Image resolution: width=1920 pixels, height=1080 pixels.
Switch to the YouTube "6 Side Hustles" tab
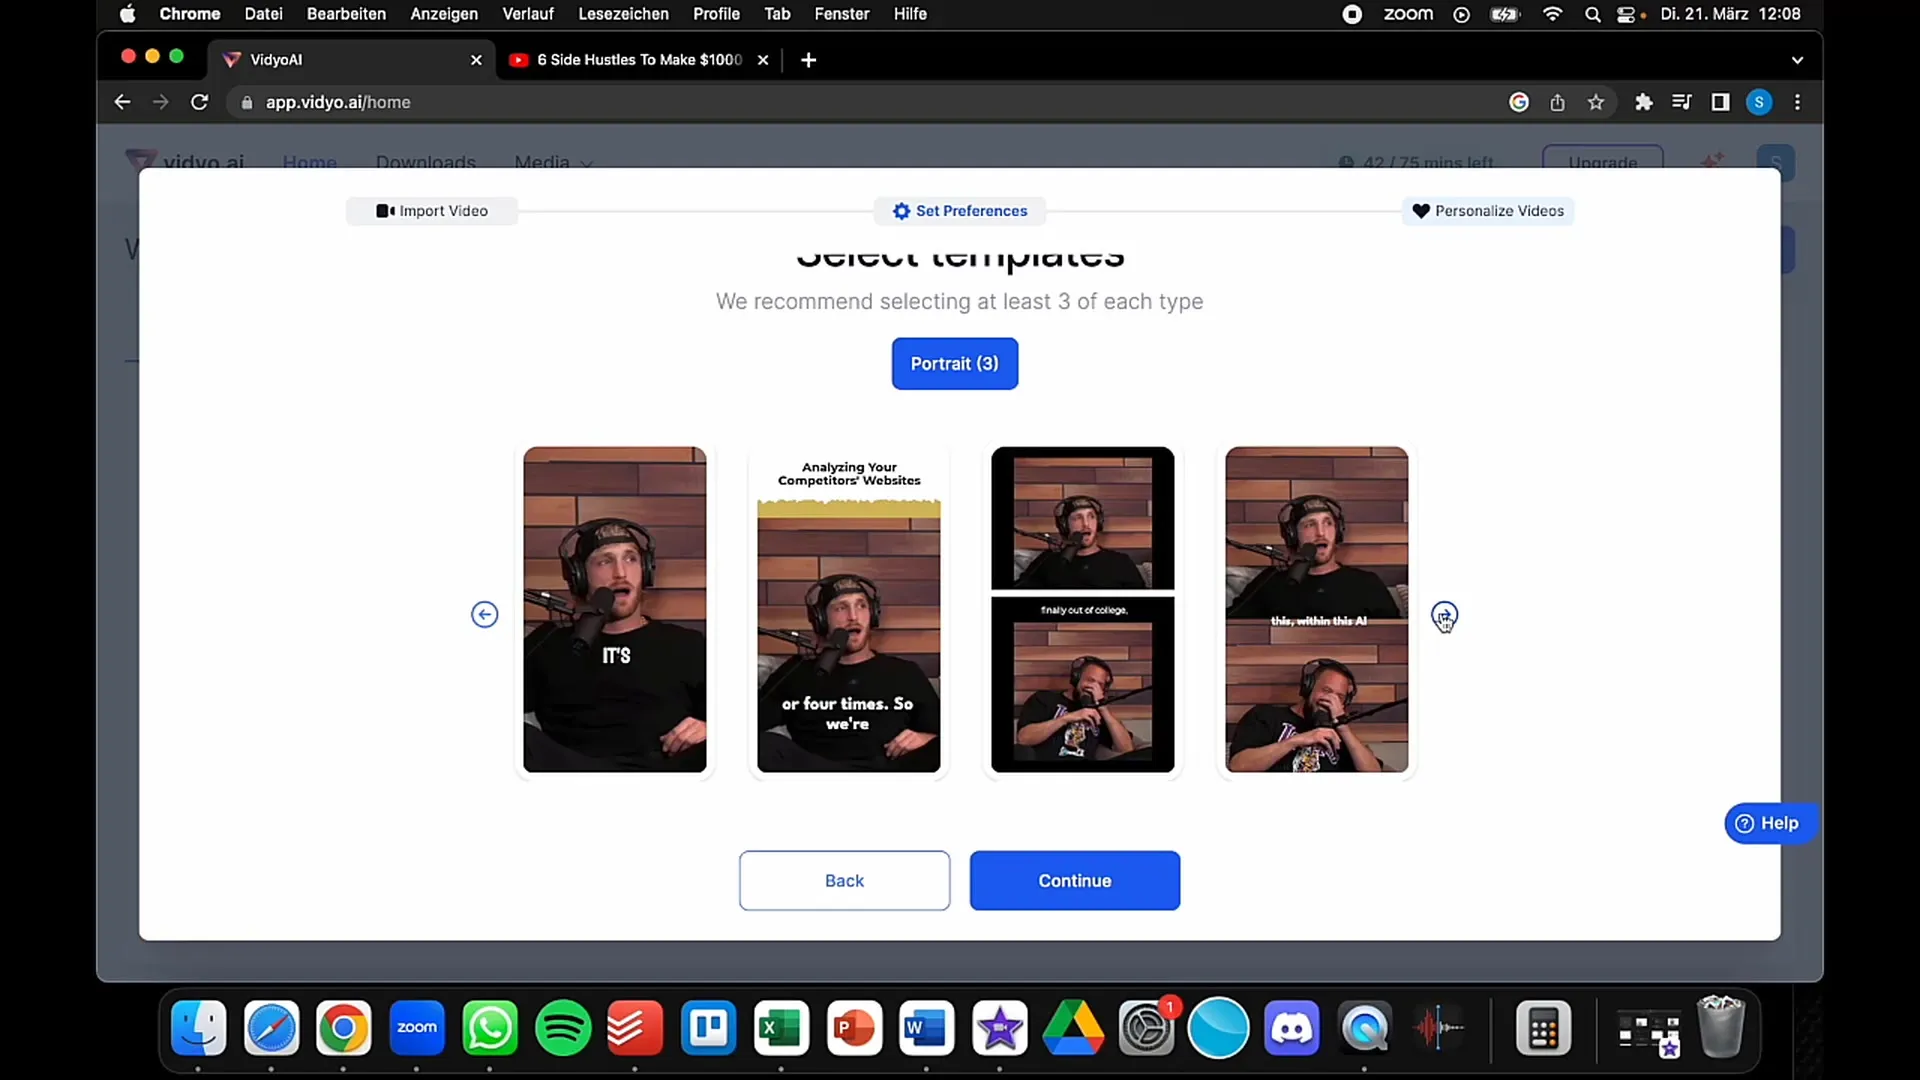pos(640,60)
